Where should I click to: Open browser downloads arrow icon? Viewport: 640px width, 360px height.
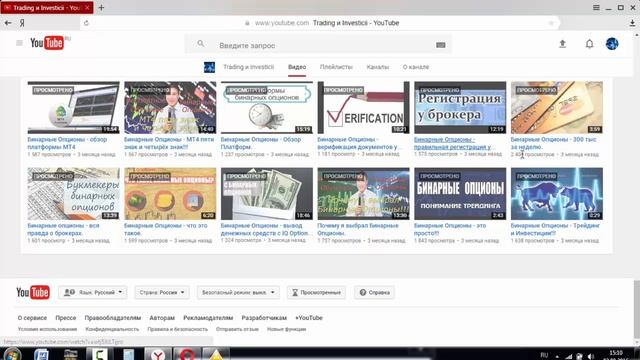pos(632,23)
